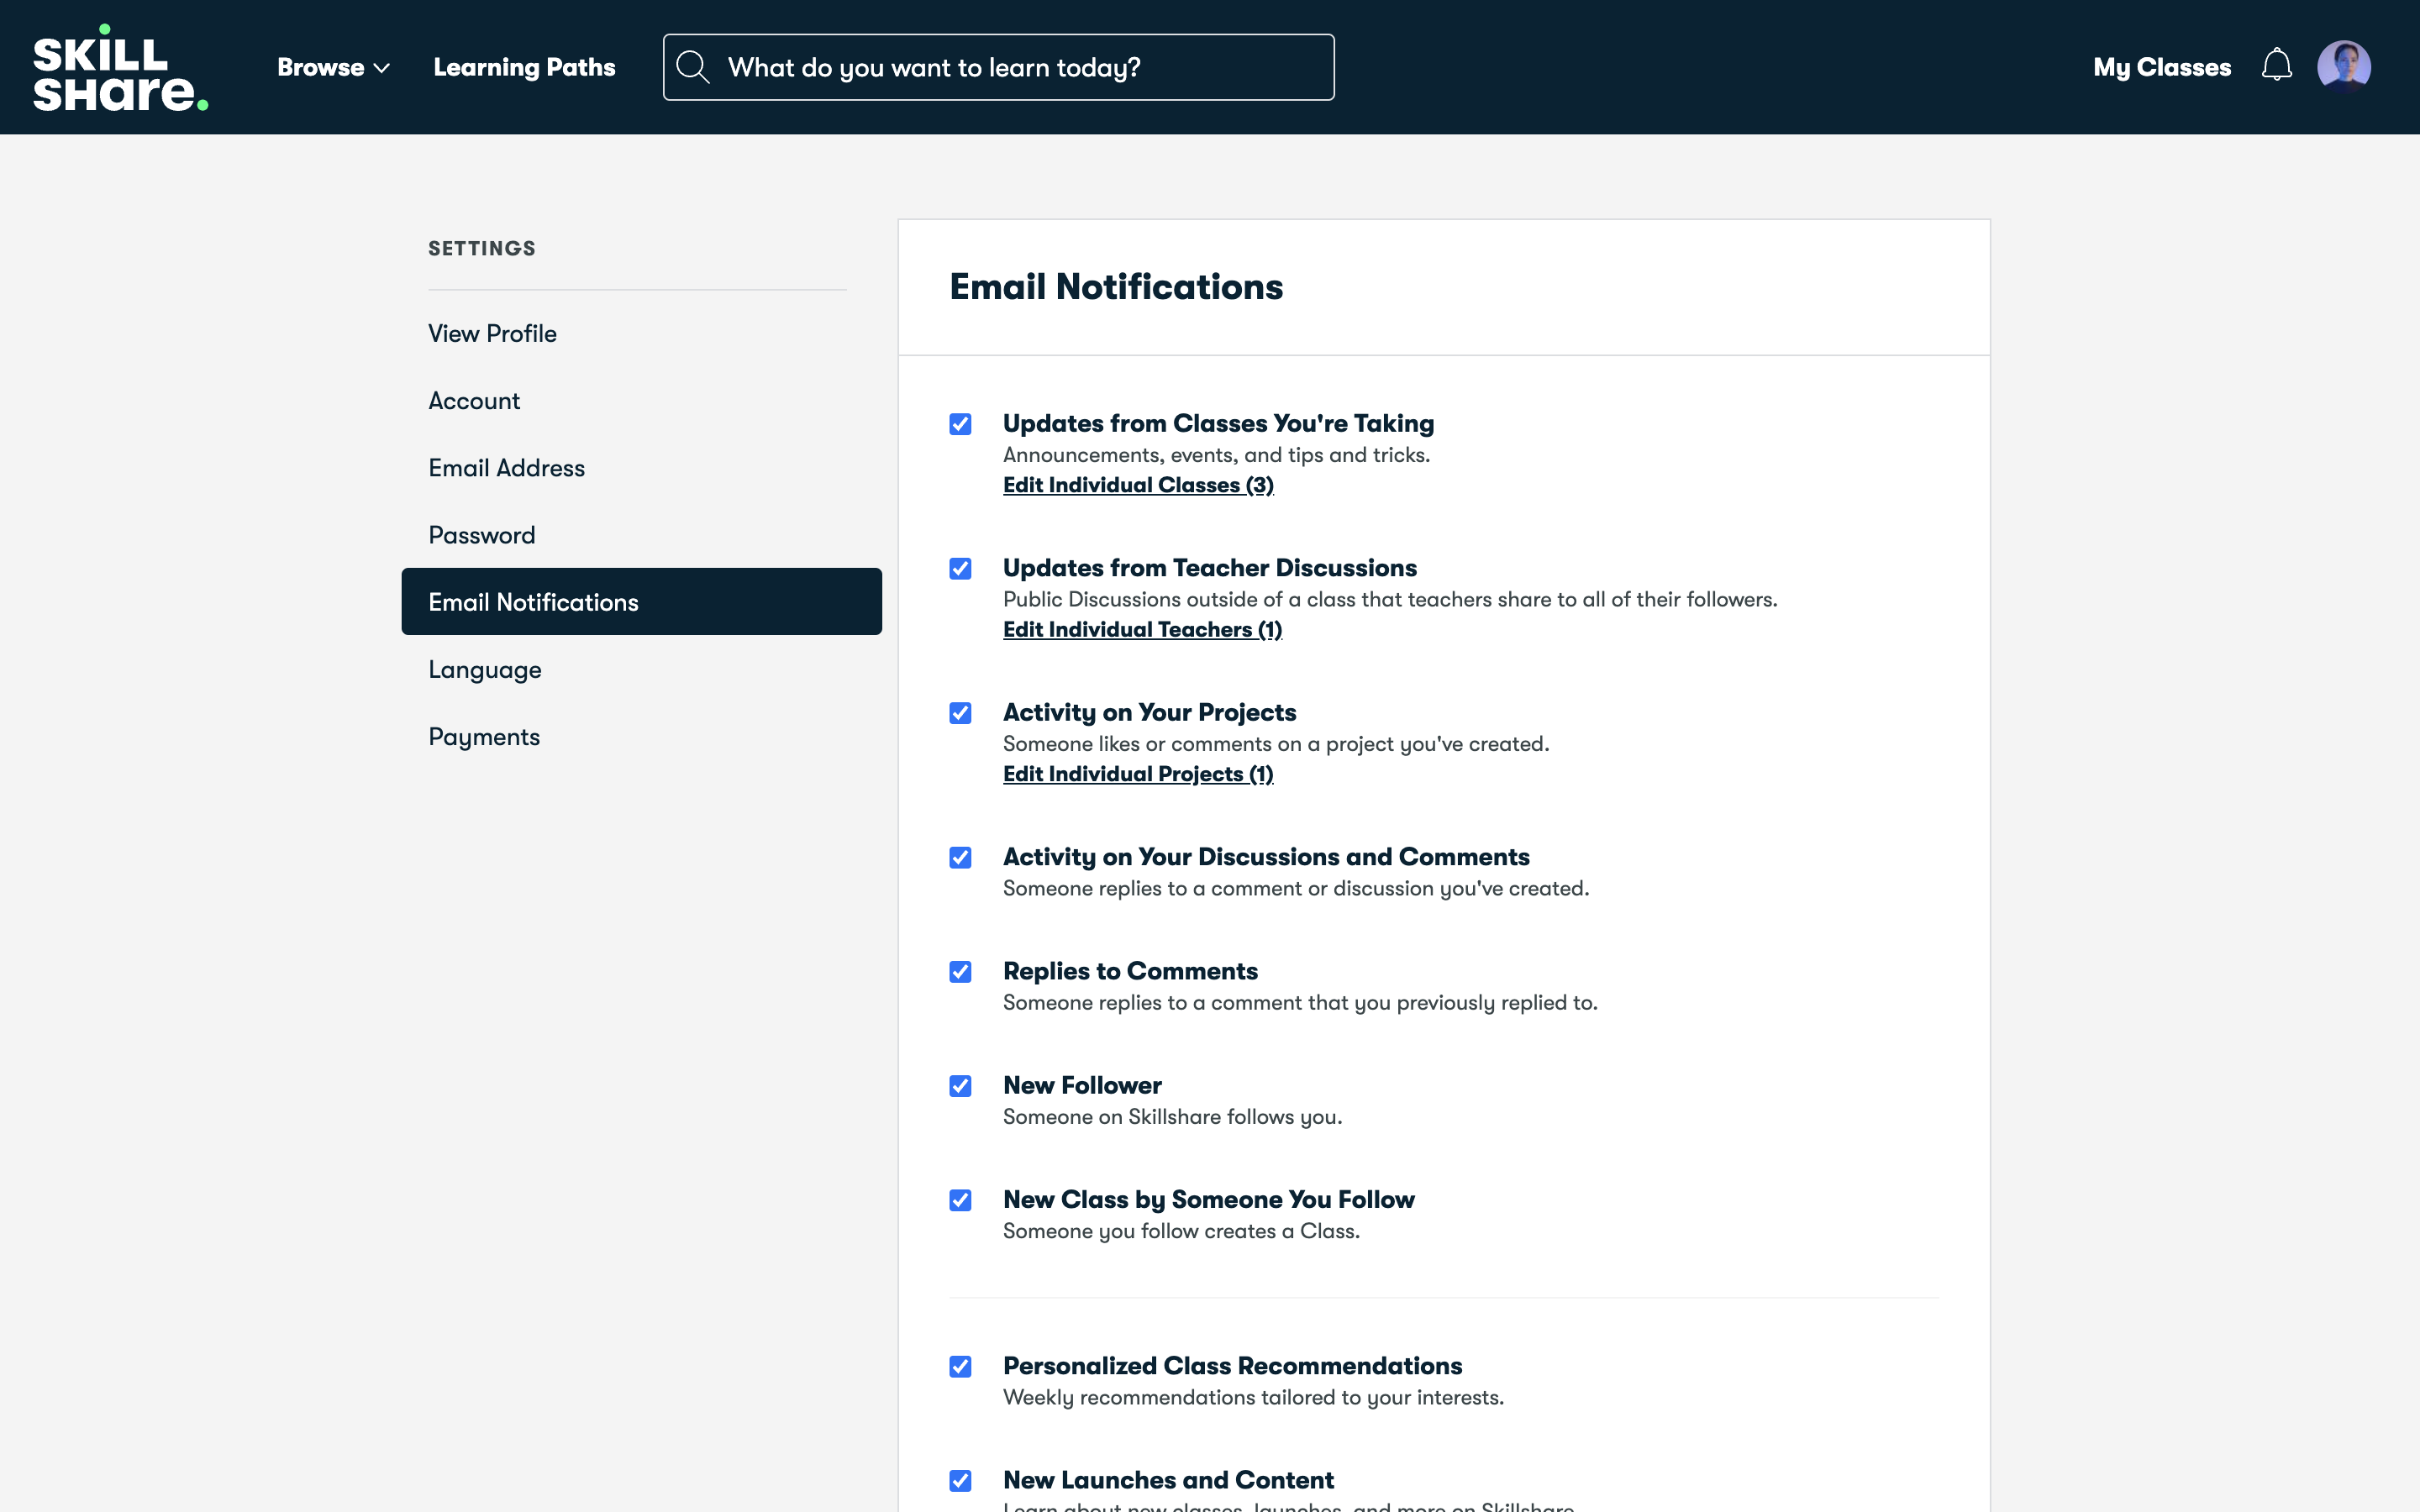
Task: Toggle Updates from Teacher Discussions checkbox
Action: click(960, 568)
